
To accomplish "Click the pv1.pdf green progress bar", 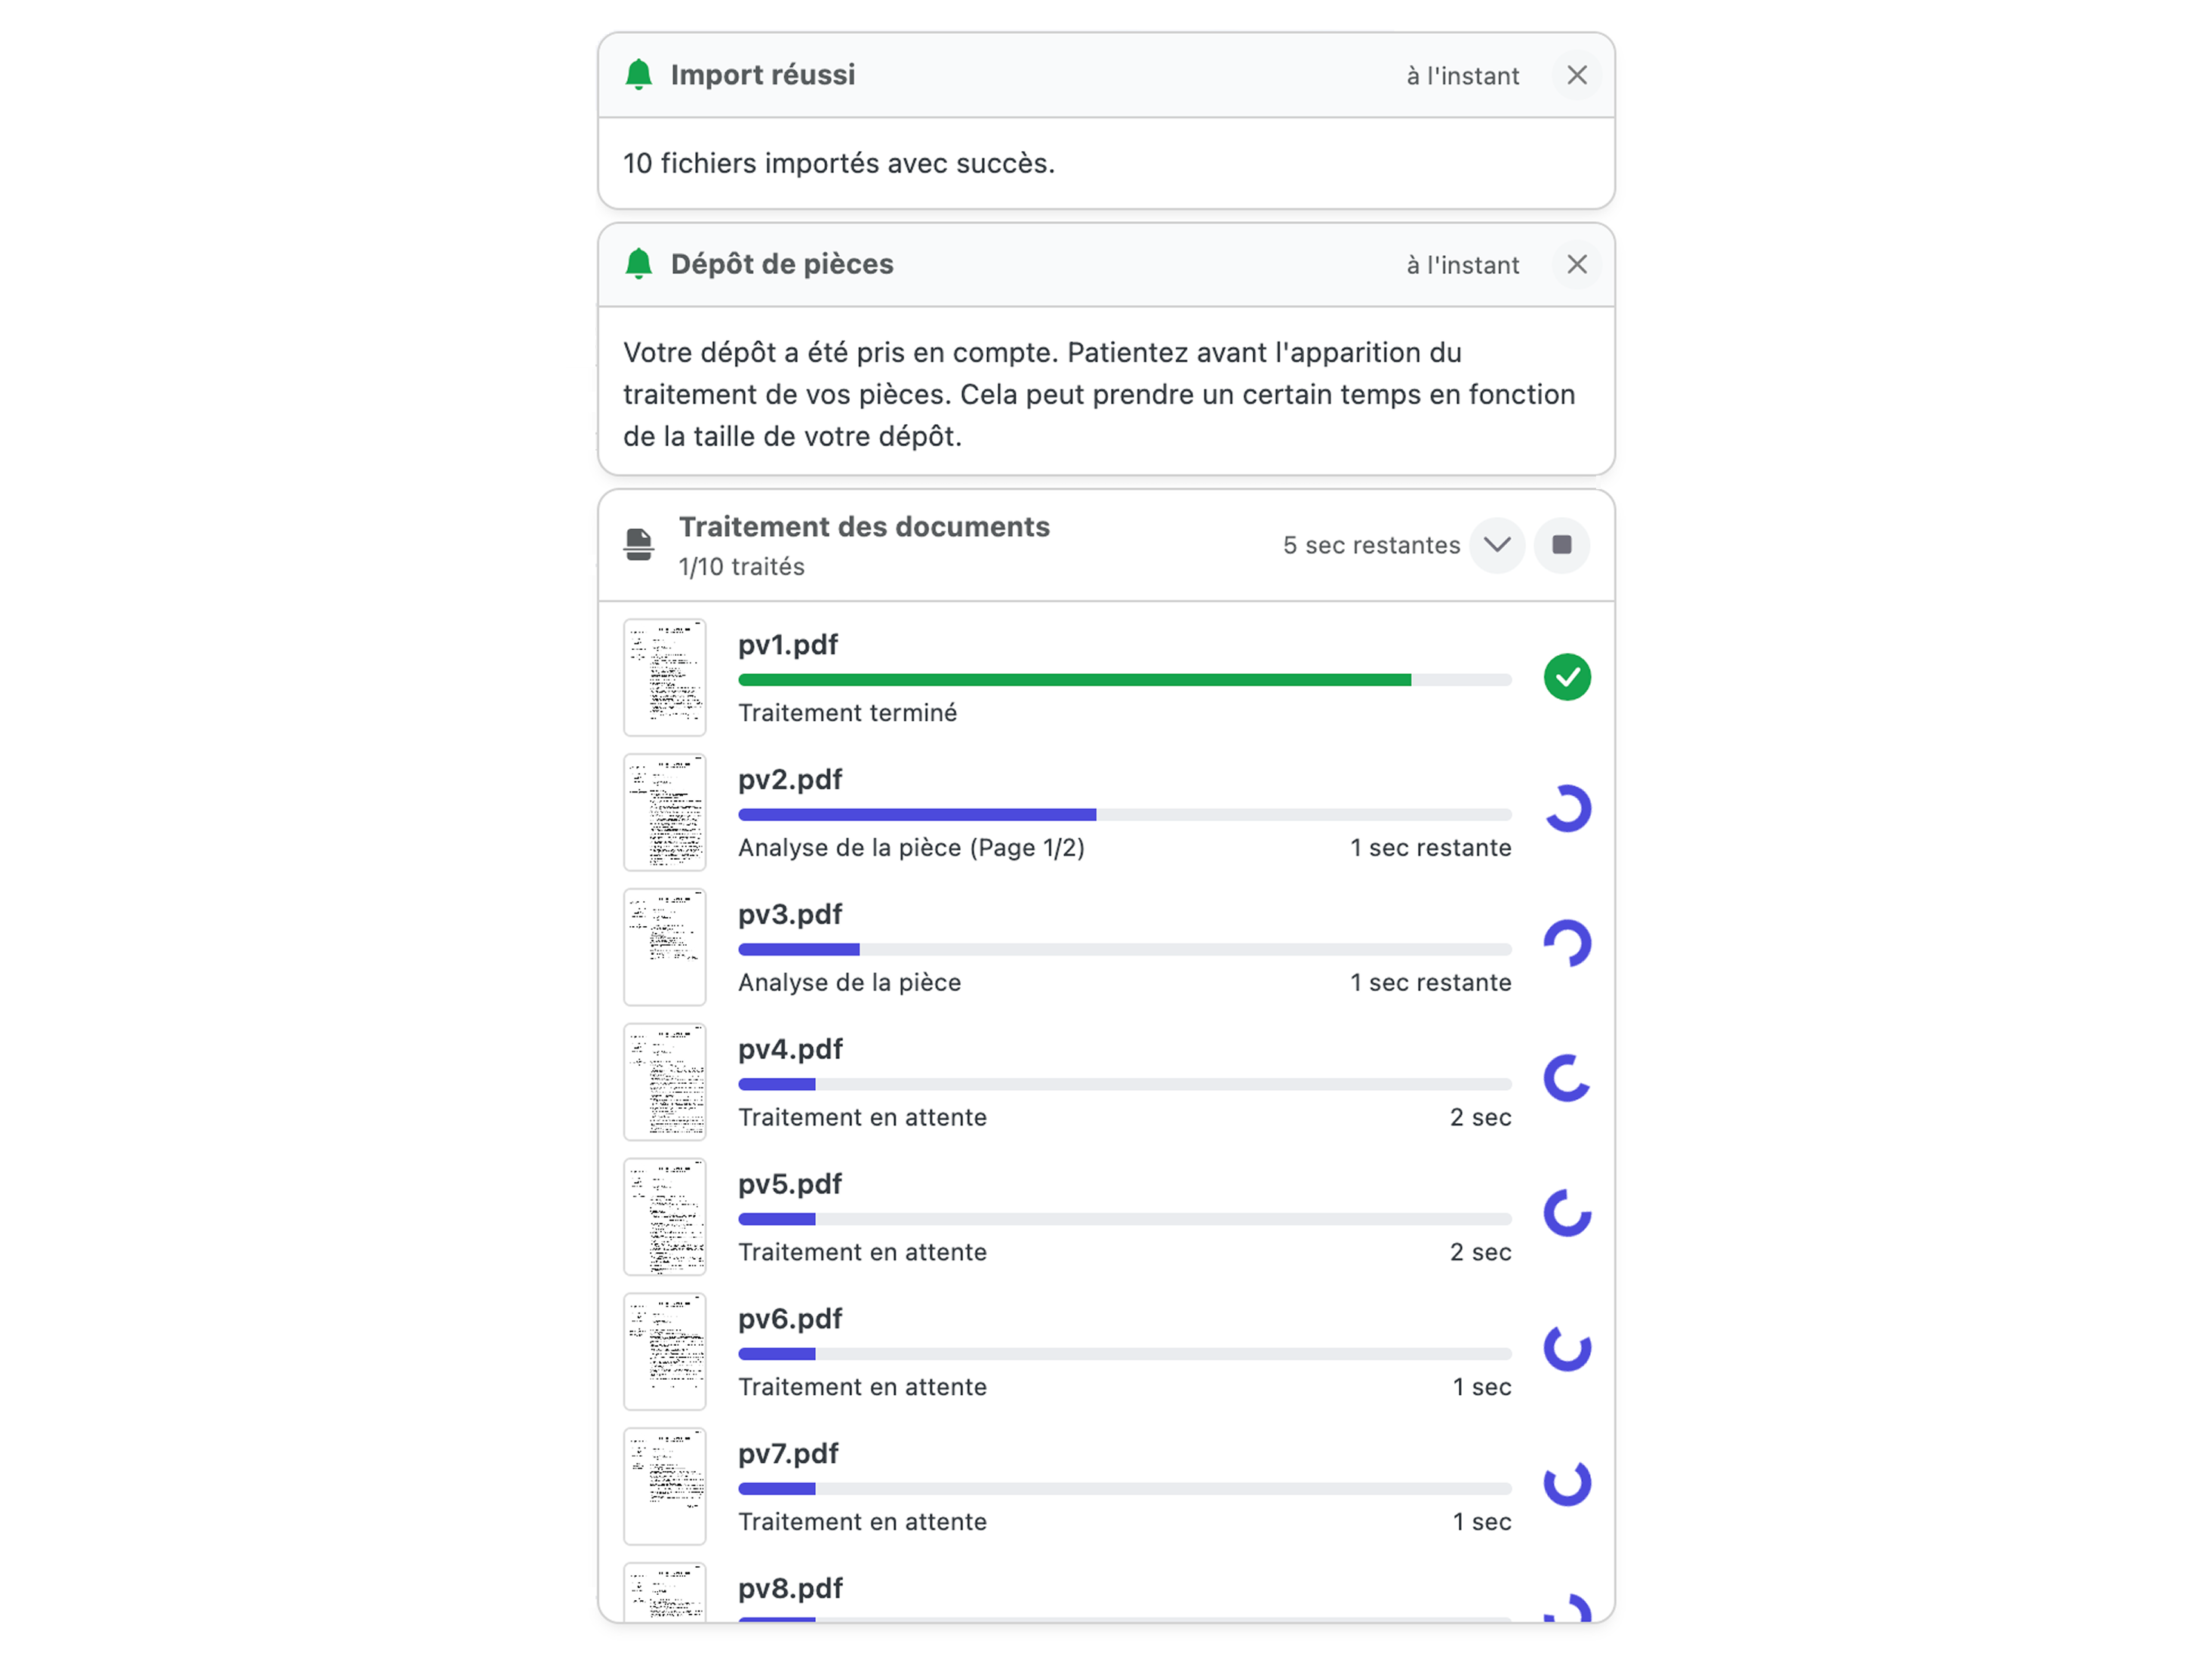I will 1074,680.
